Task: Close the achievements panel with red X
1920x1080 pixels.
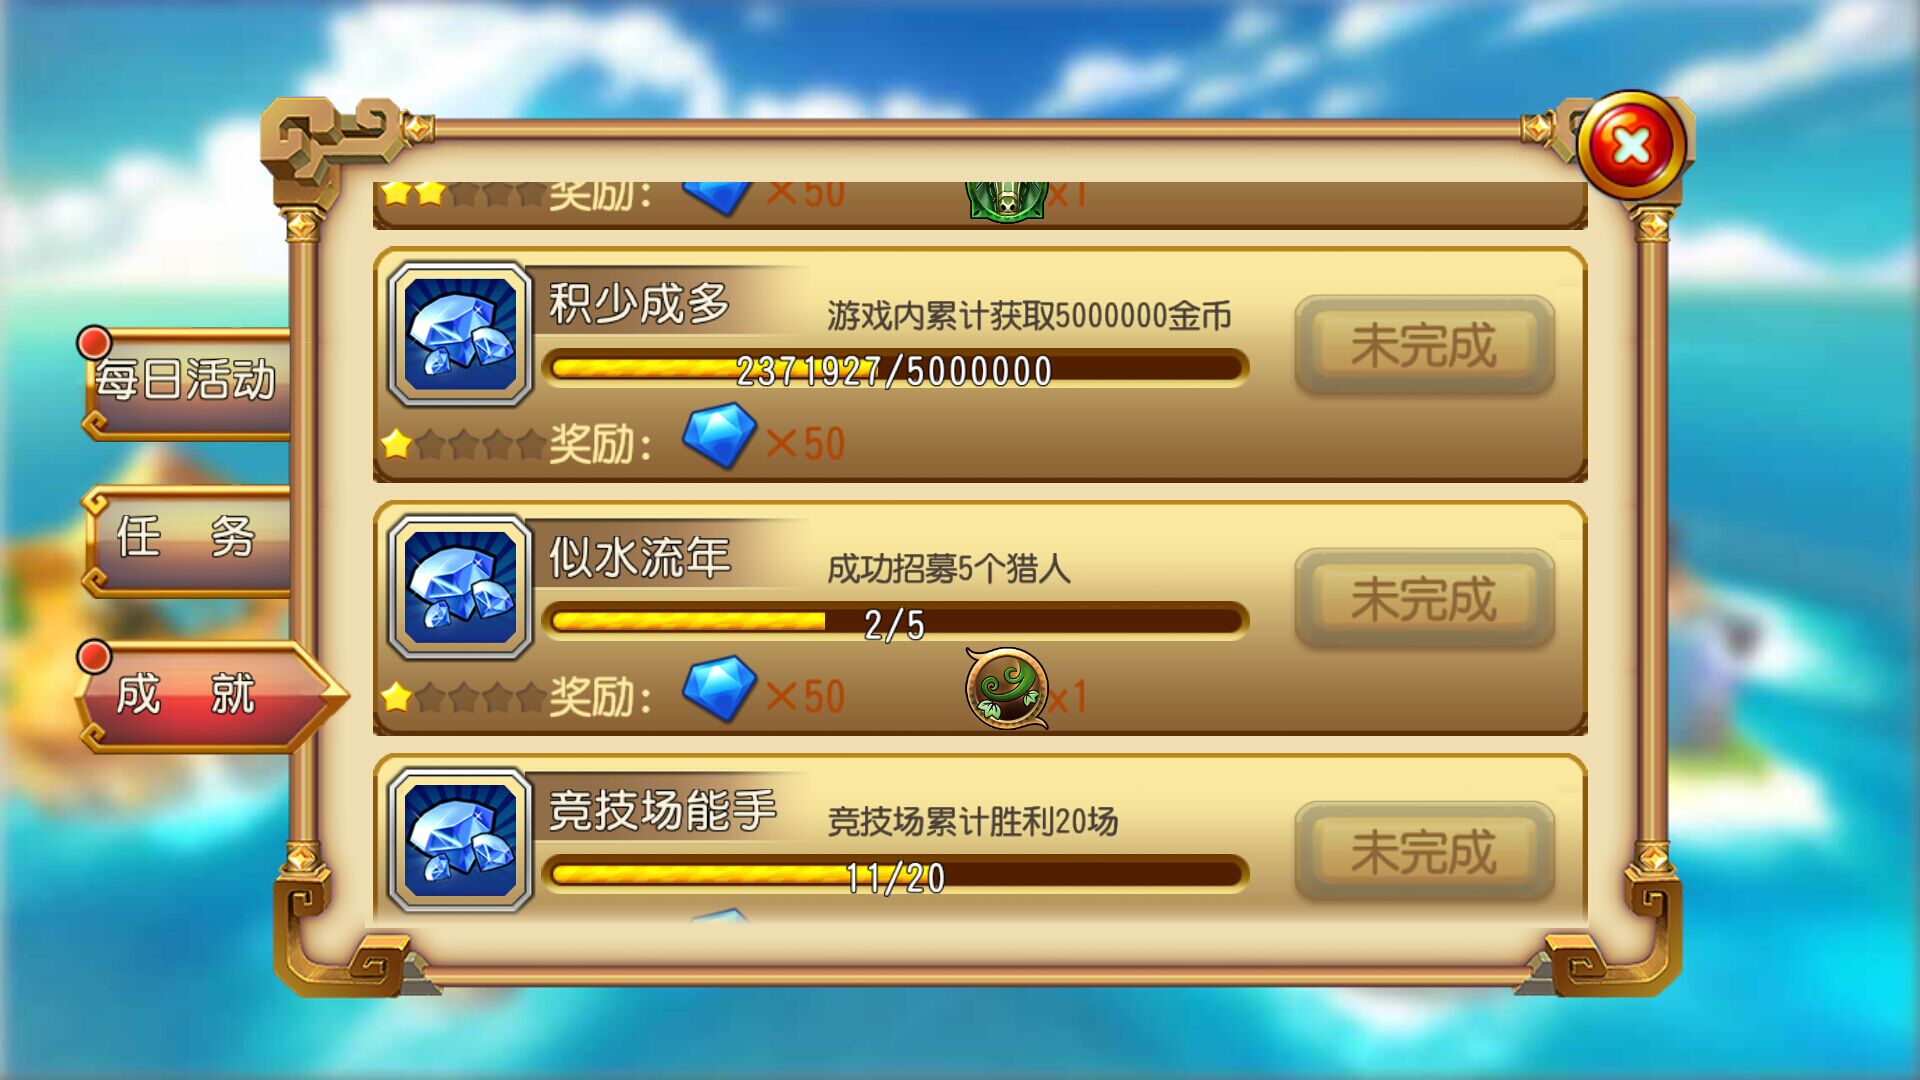Action: point(1632,145)
